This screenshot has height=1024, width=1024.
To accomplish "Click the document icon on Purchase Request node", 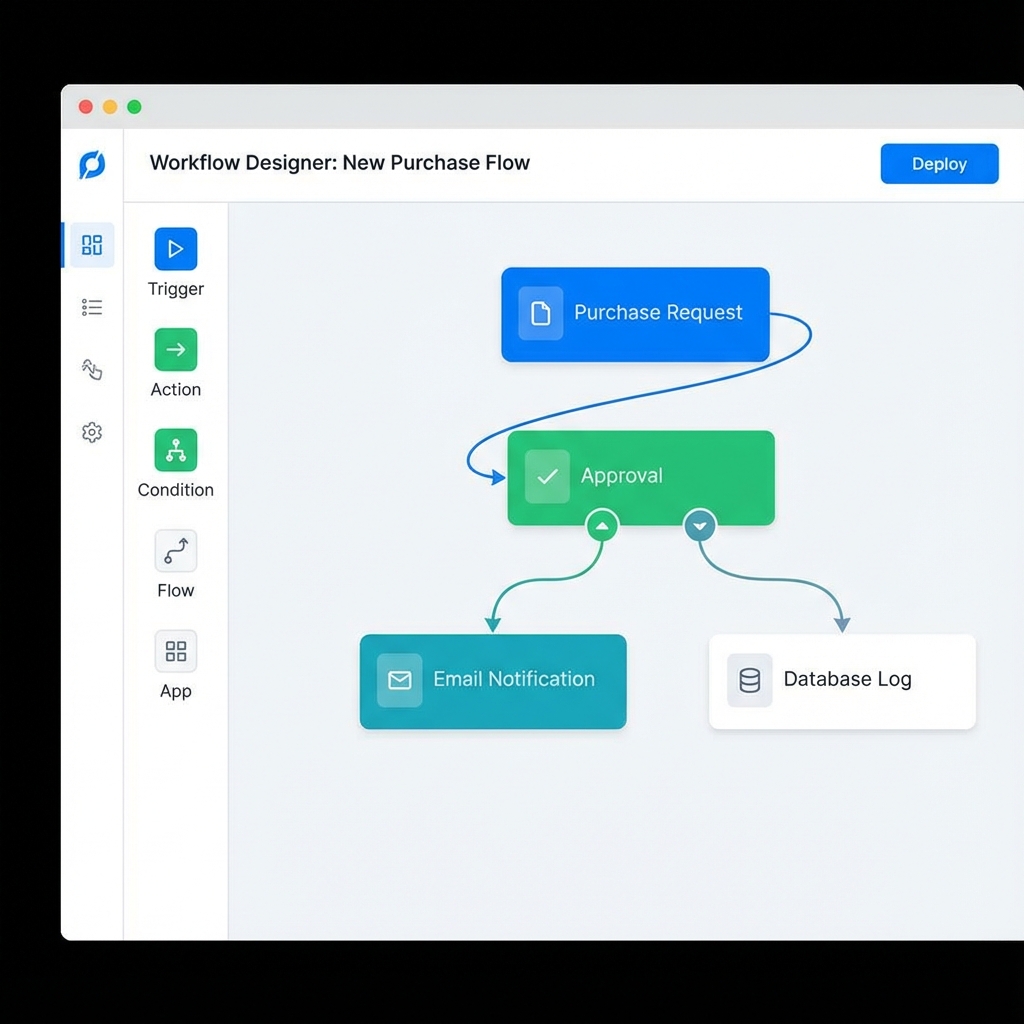I will (x=541, y=313).
